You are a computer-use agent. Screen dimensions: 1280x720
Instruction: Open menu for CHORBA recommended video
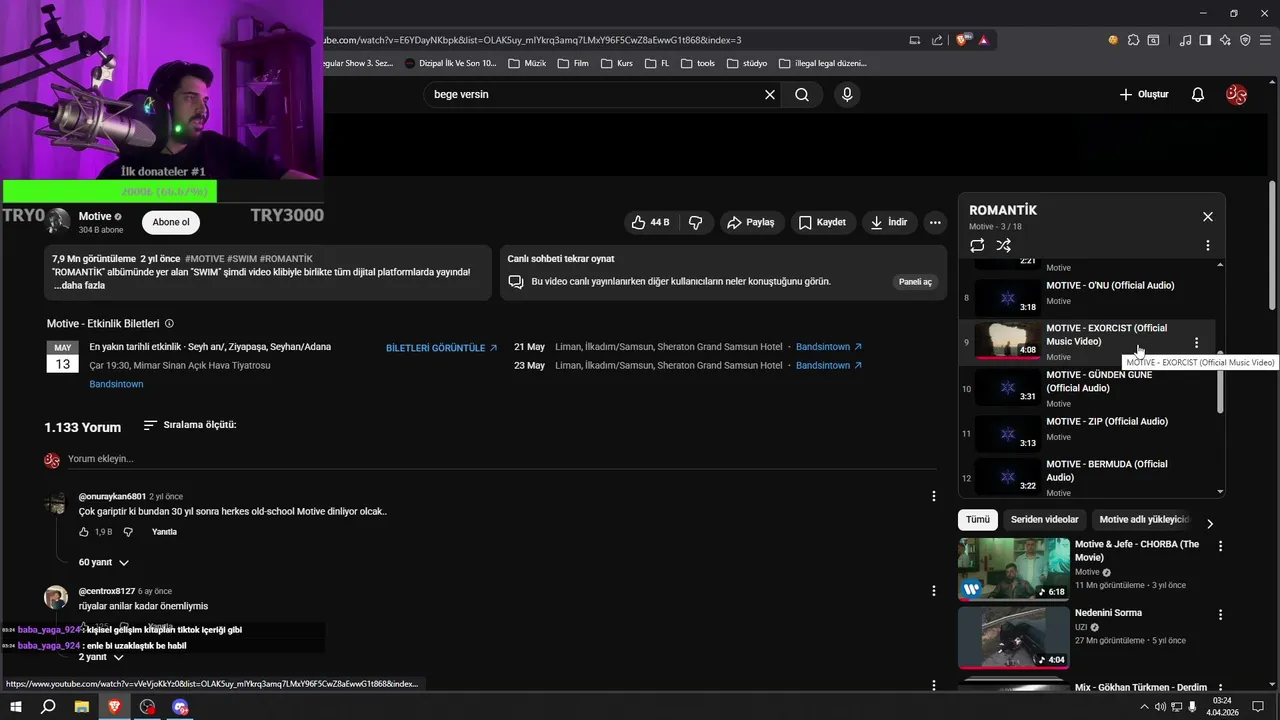coord(1220,546)
